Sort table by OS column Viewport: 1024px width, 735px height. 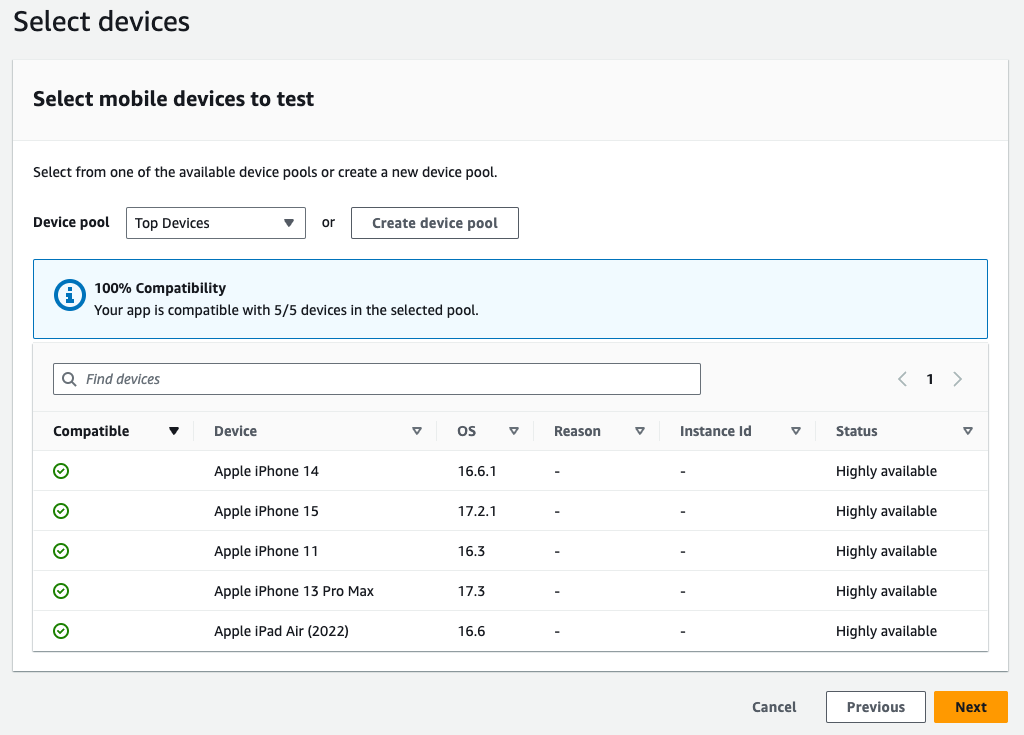tap(513, 431)
